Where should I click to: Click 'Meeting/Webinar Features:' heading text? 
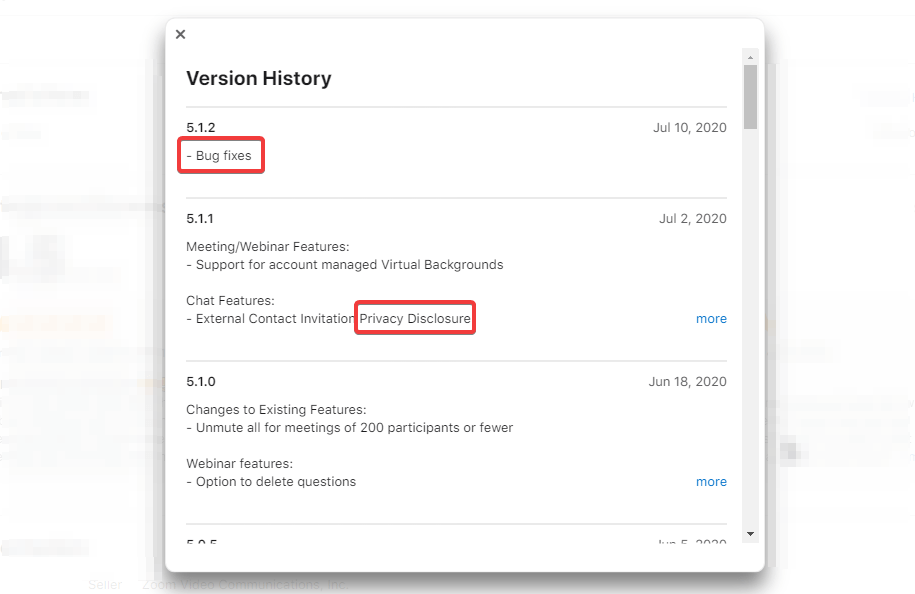(x=268, y=247)
